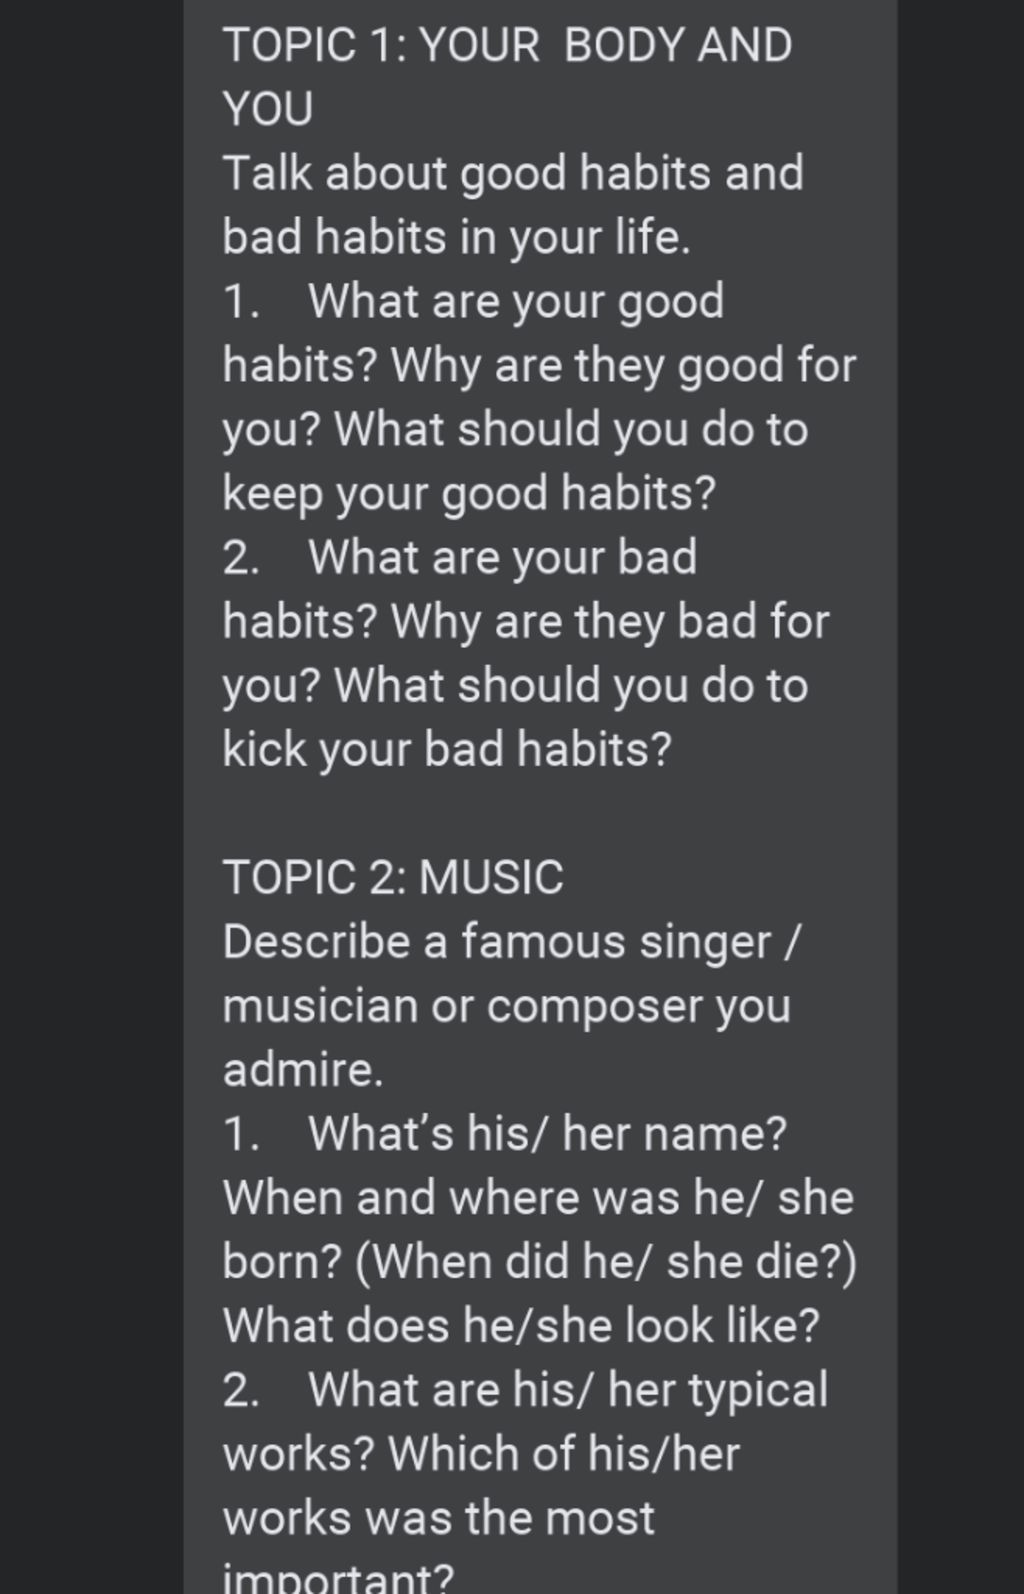Click 'When and where was he/ she' line
The height and width of the screenshot is (1594, 1024).
(x=538, y=1198)
